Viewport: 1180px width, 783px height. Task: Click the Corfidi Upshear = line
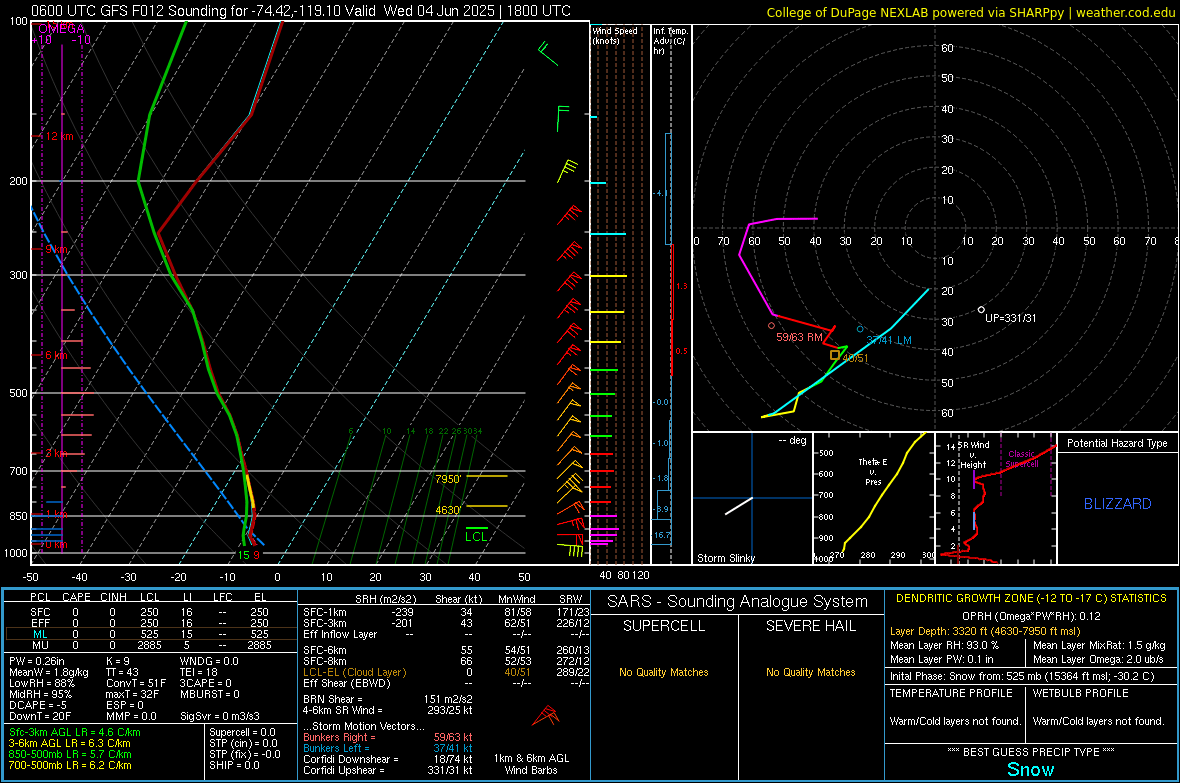pos(388,770)
